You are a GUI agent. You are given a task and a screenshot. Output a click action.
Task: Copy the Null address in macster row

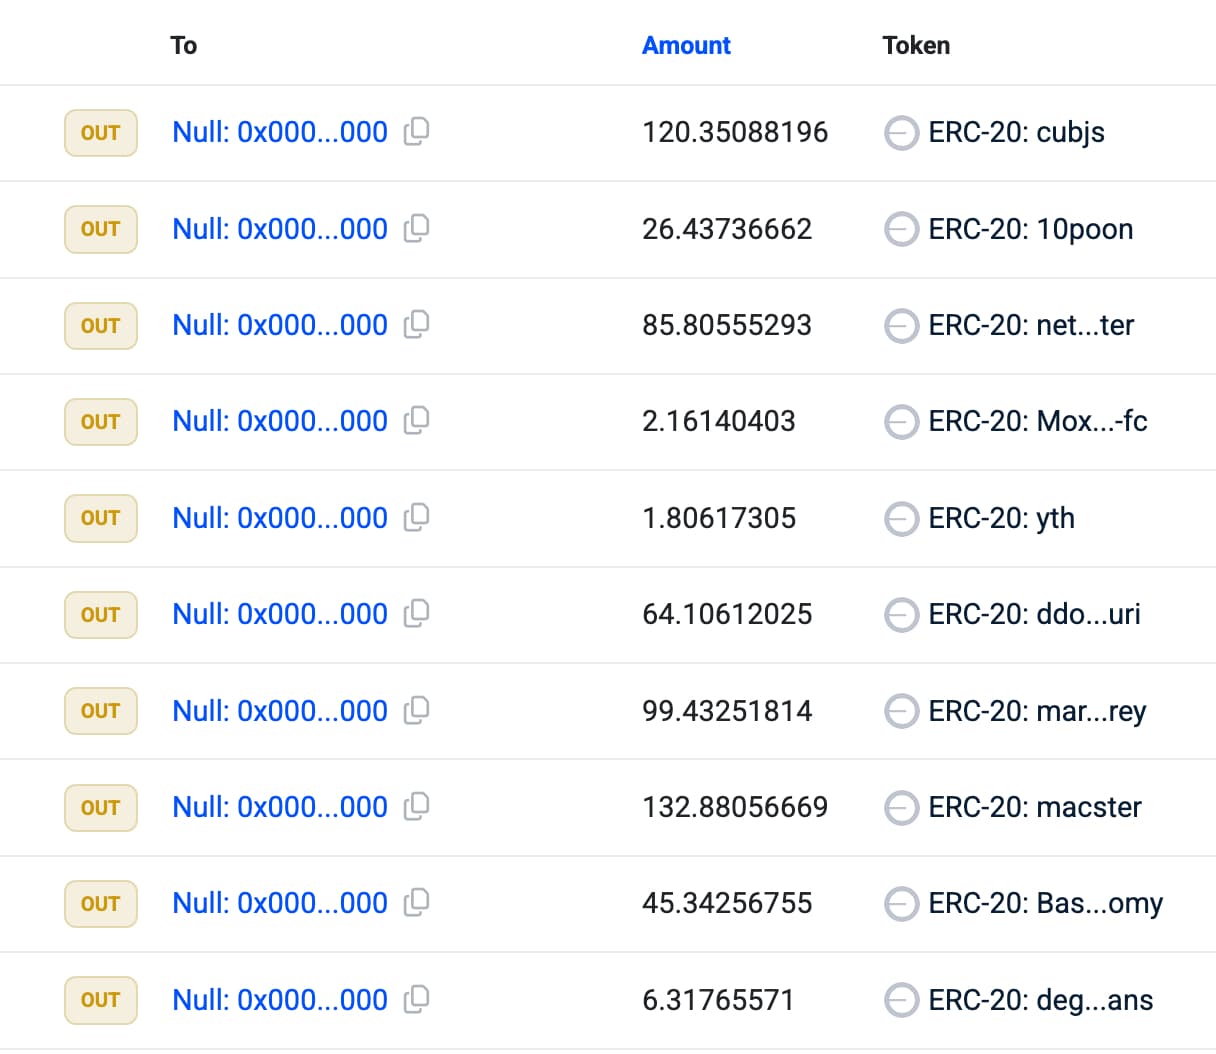click(416, 807)
